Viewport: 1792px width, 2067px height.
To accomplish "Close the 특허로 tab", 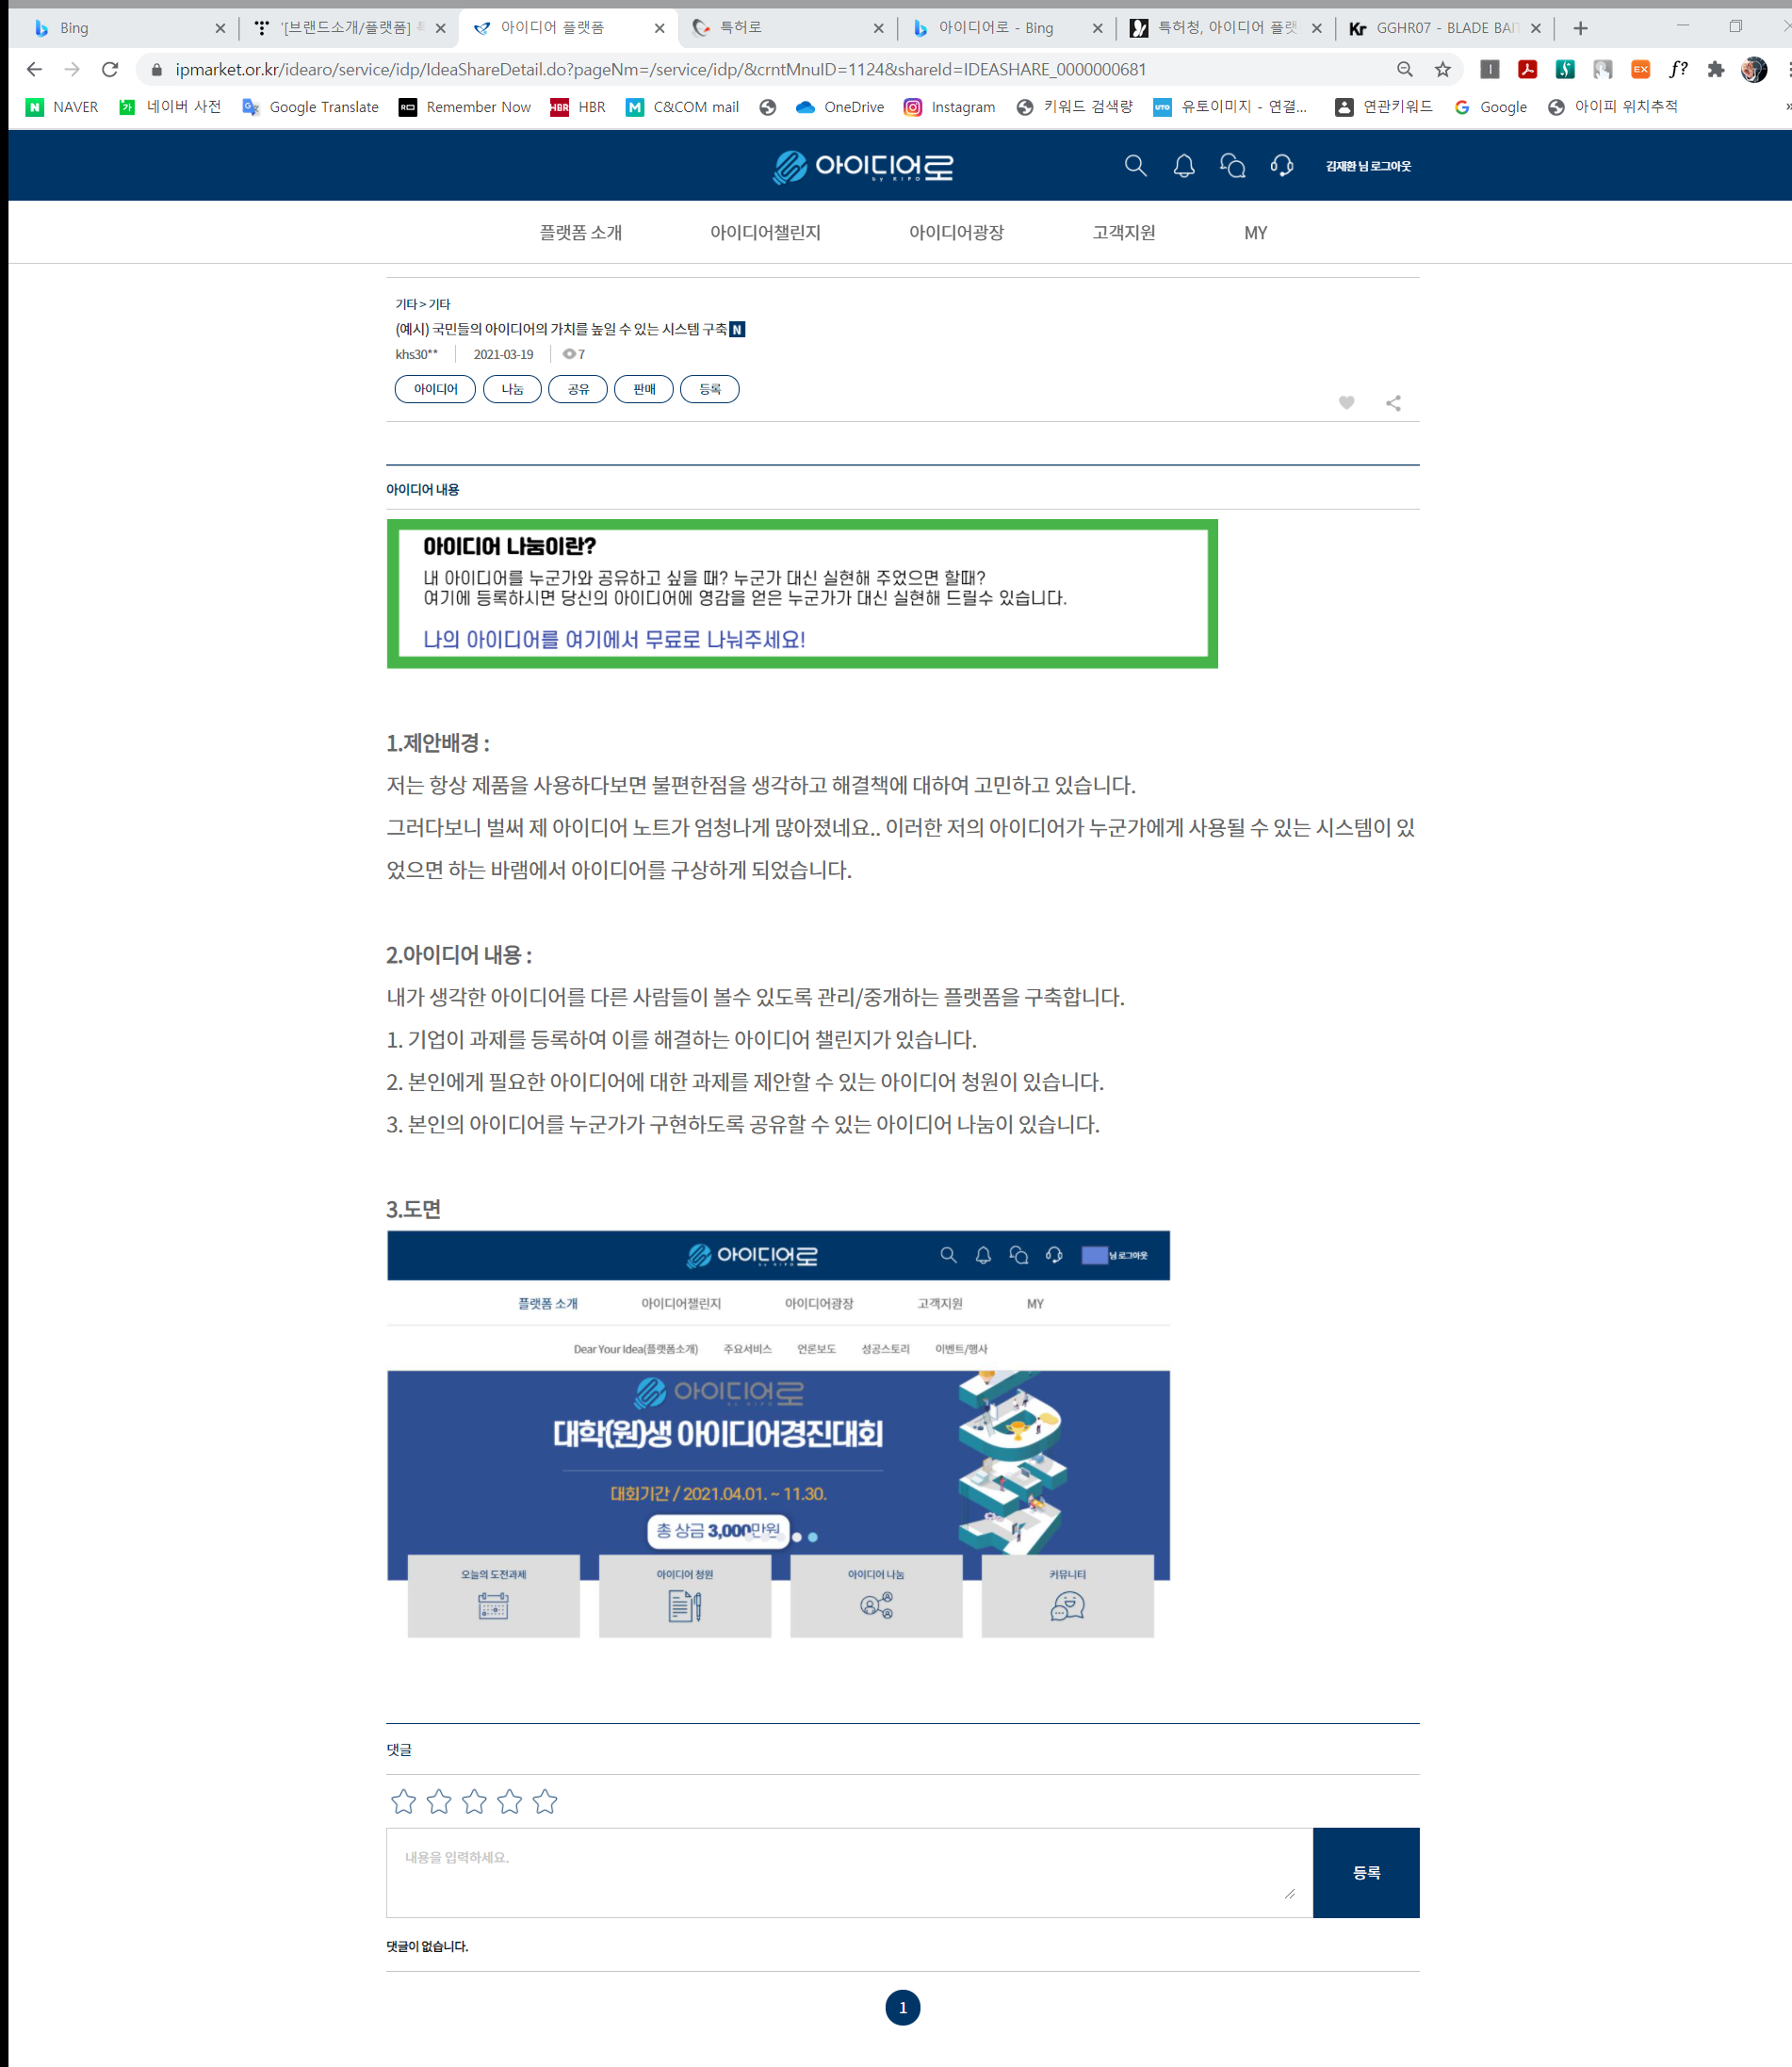I will pos(878,28).
